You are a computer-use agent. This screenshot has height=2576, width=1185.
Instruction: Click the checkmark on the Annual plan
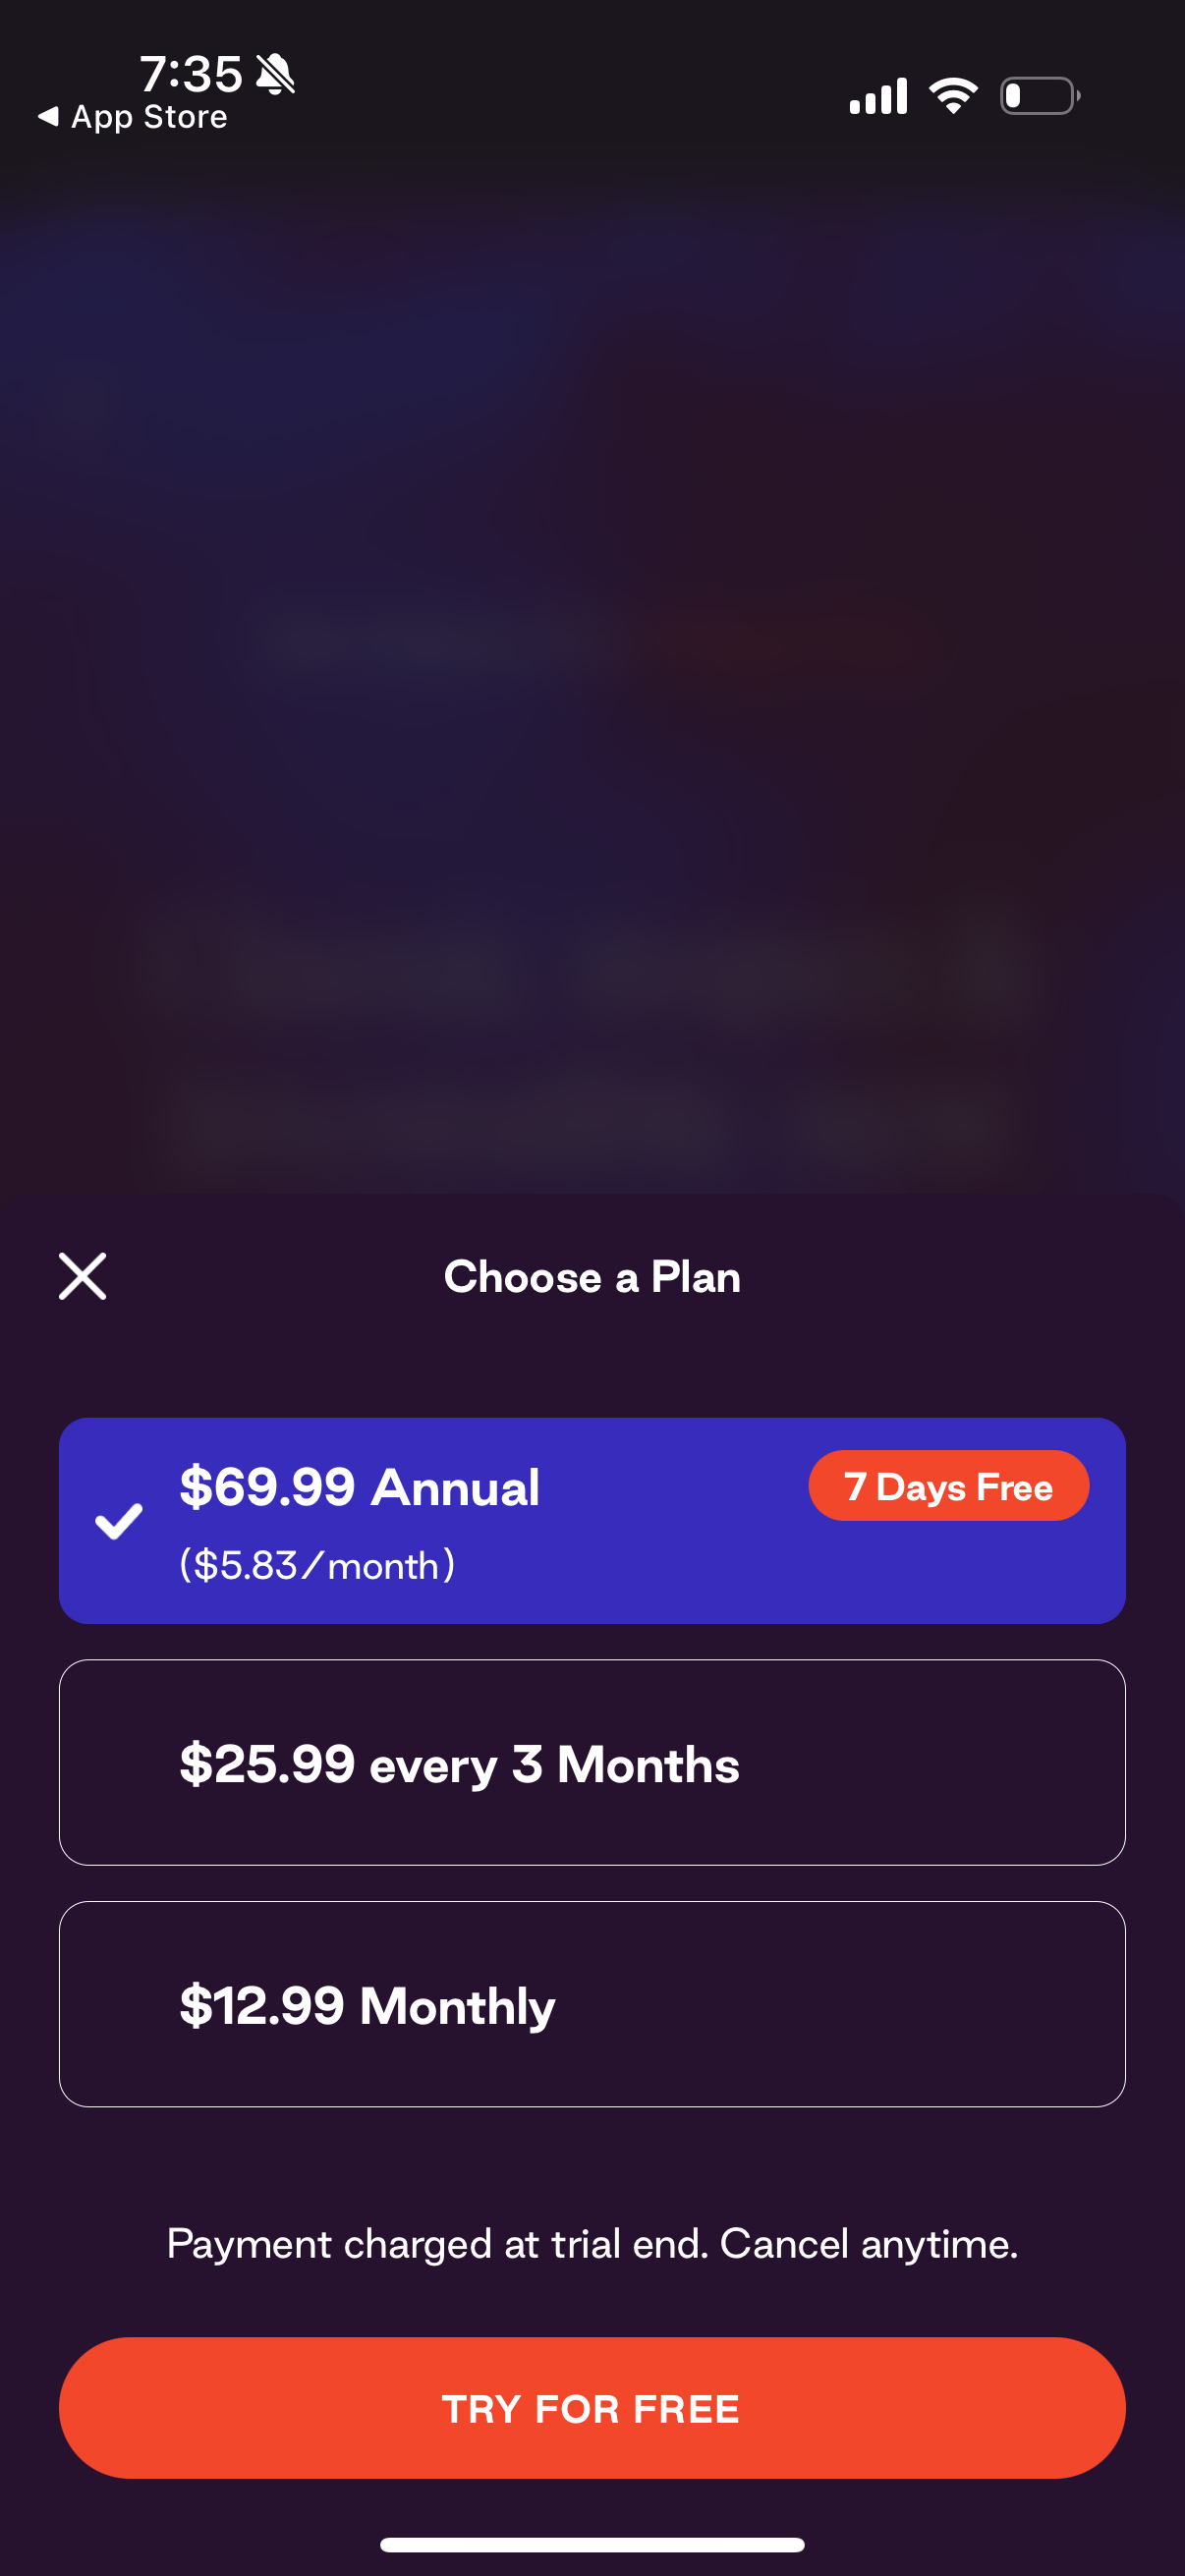(118, 1521)
